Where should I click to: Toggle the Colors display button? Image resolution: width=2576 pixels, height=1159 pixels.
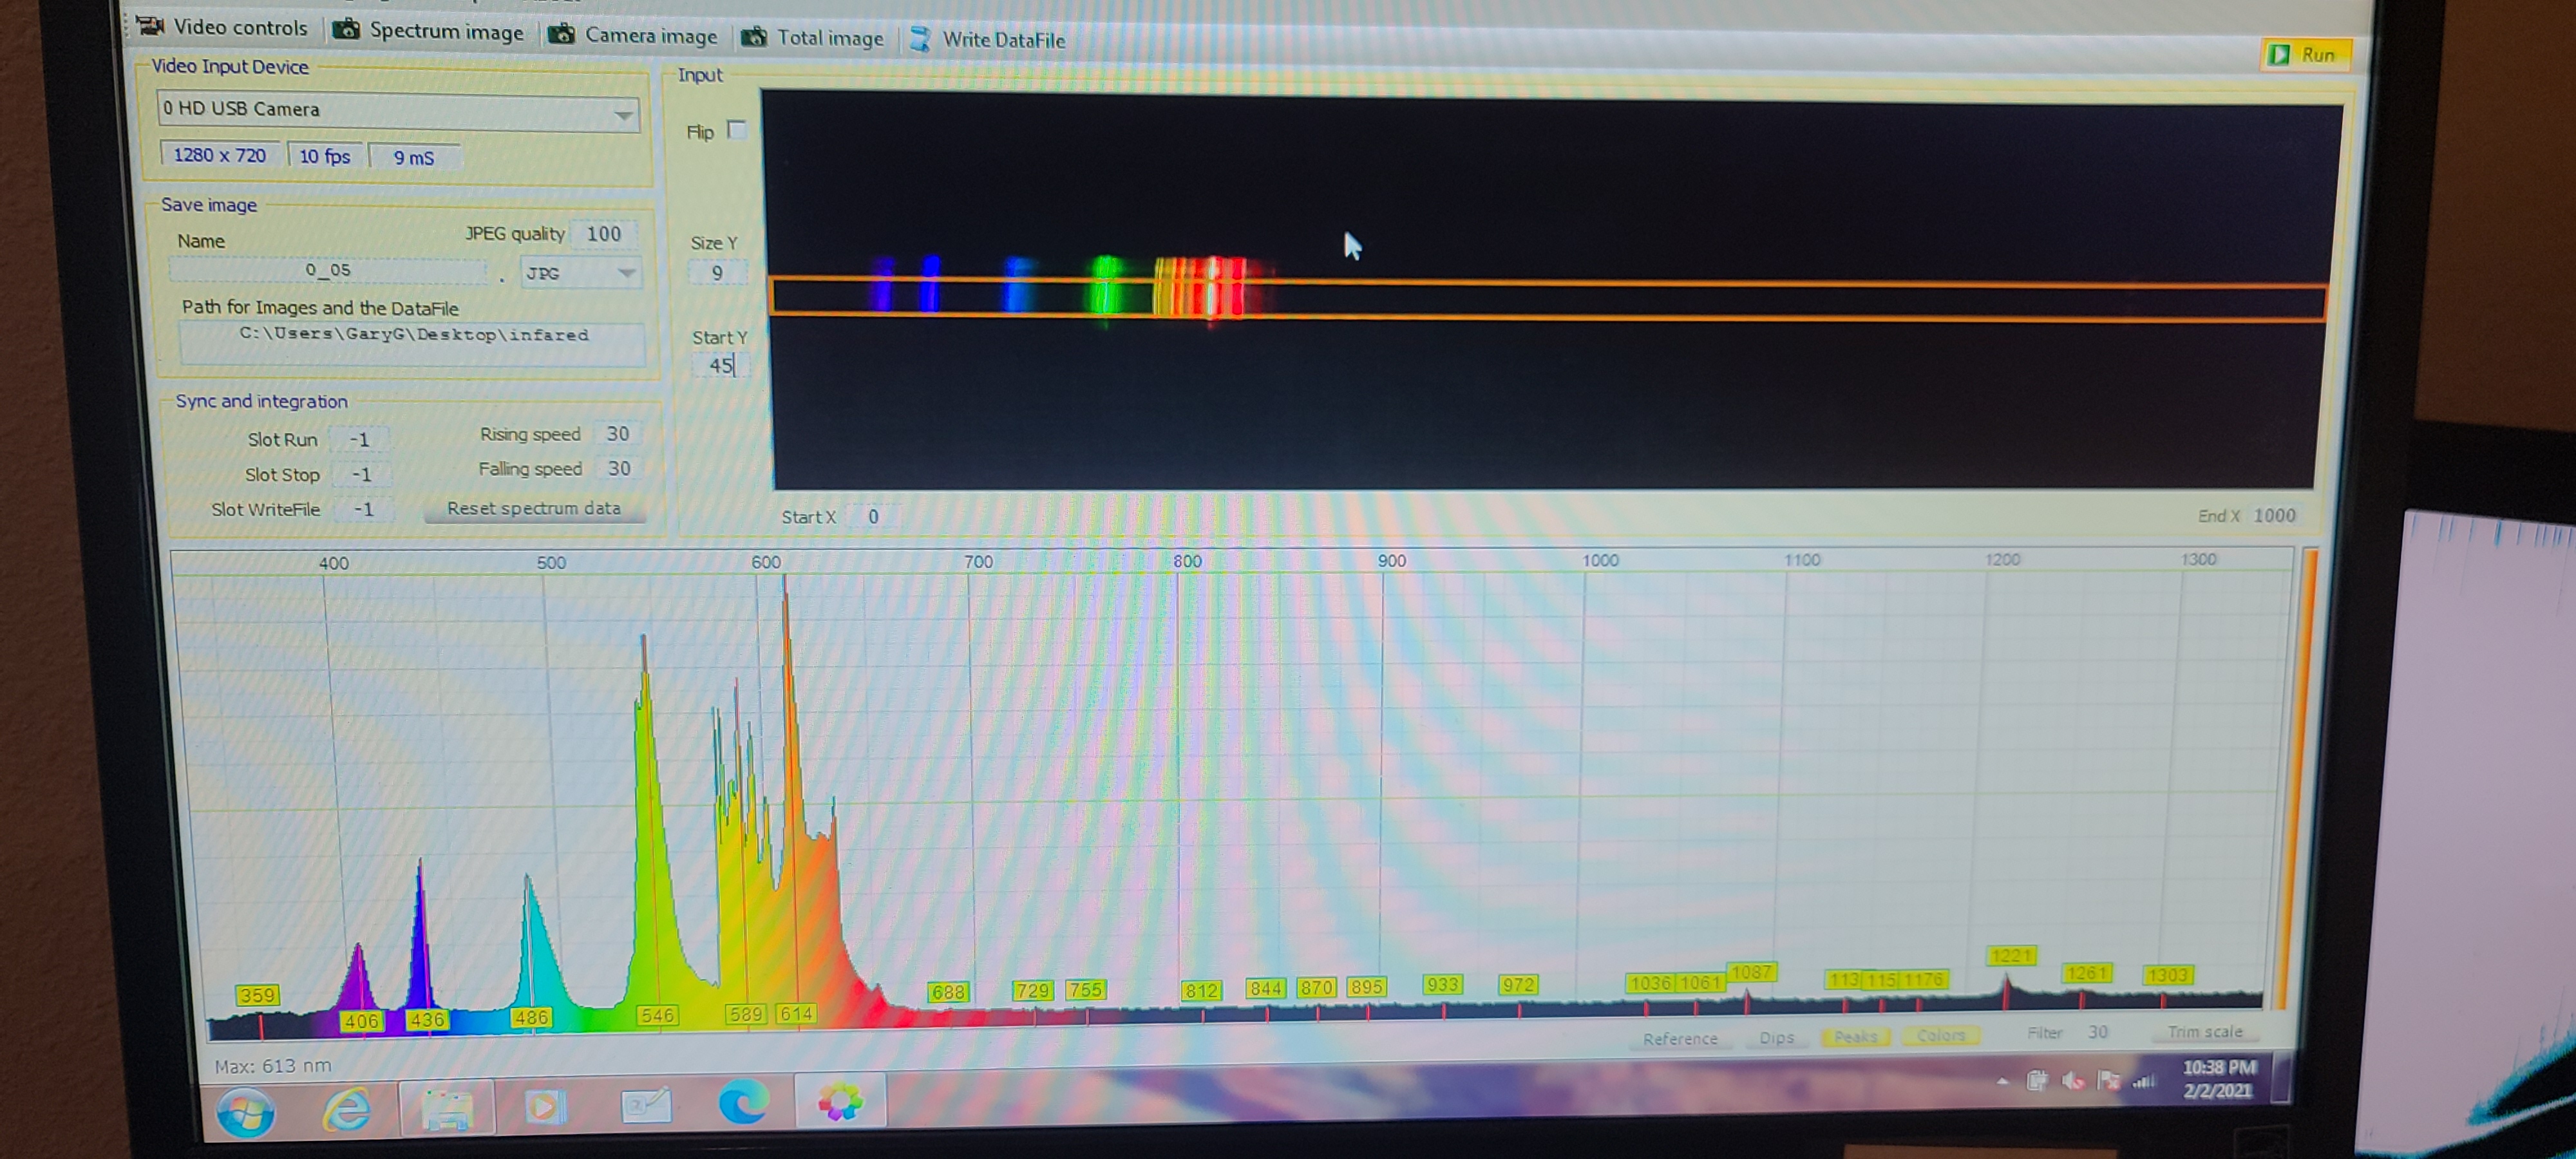1940,1036
